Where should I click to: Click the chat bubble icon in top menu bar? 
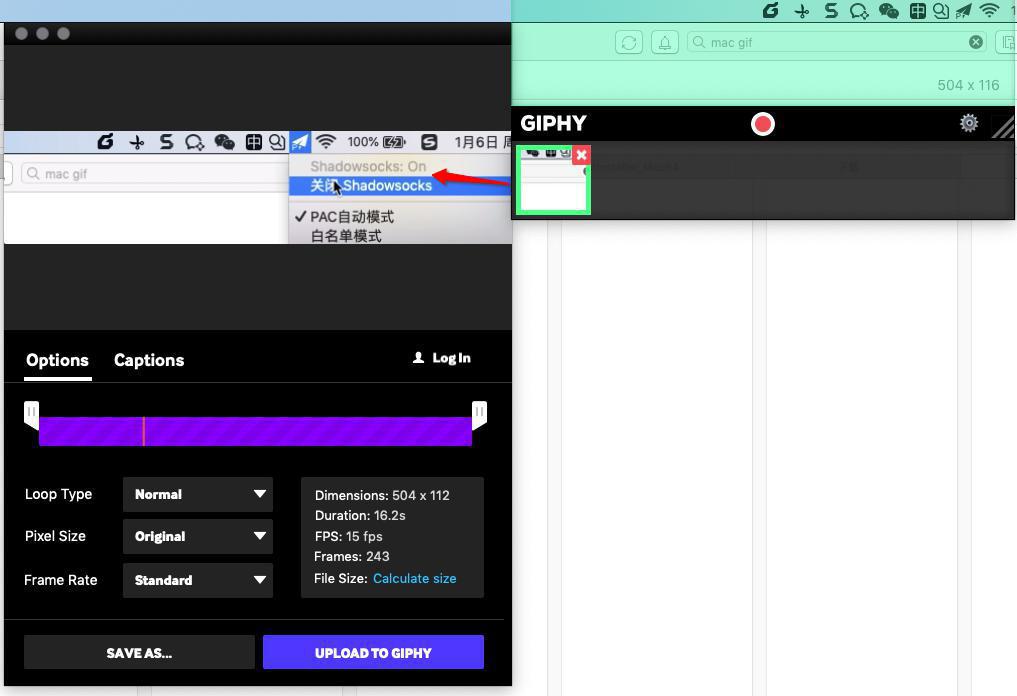[859, 11]
